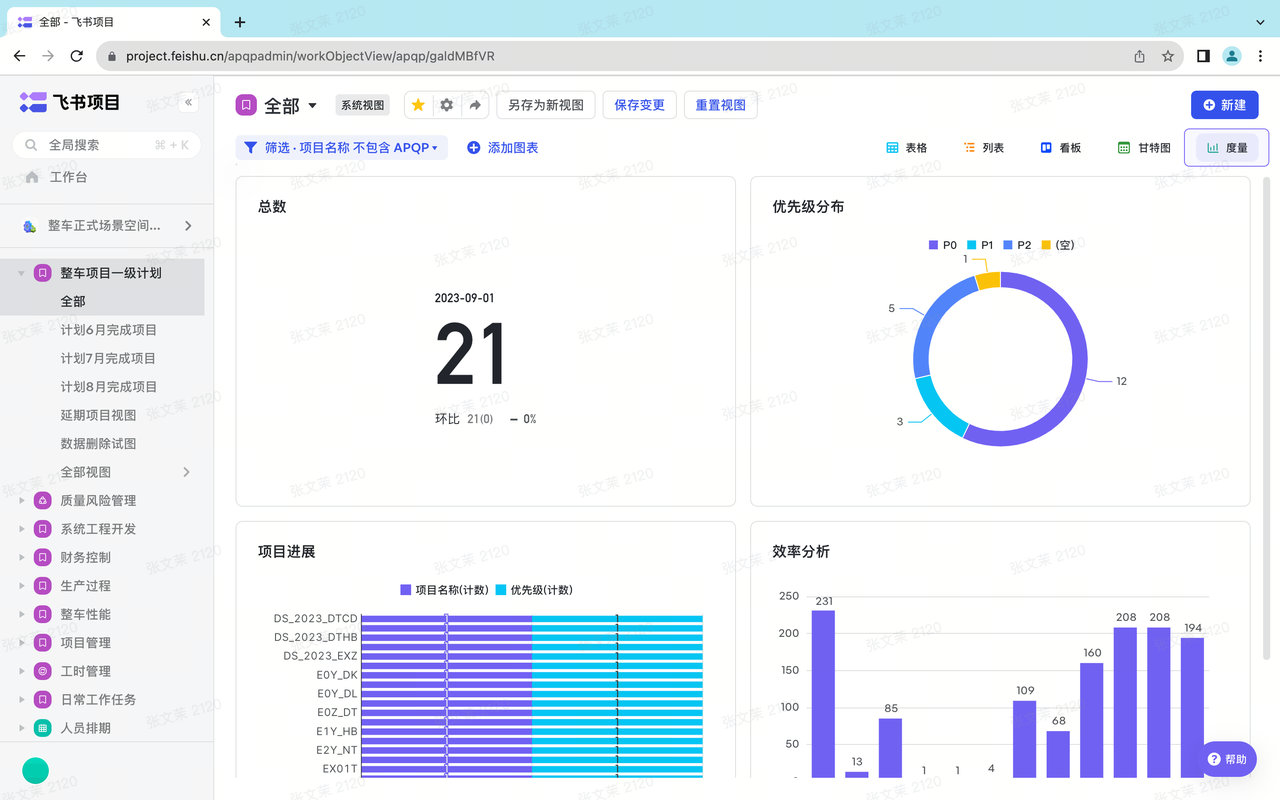Click the star favorite icon
This screenshot has height=800, width=1280.
(418, 105)
